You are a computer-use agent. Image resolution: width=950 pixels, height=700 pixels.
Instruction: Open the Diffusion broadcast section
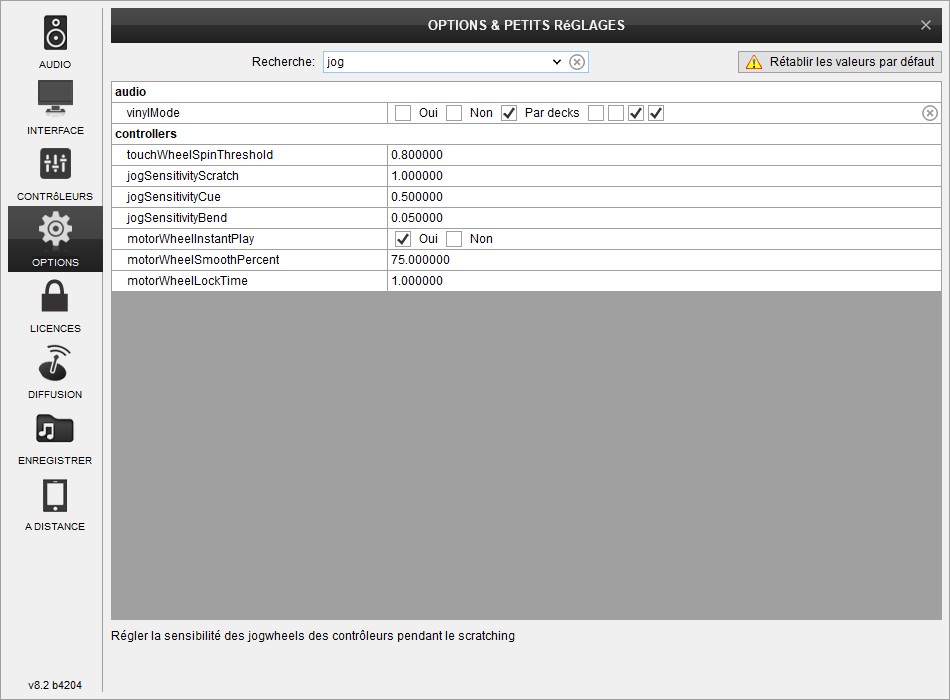point(55,371)
